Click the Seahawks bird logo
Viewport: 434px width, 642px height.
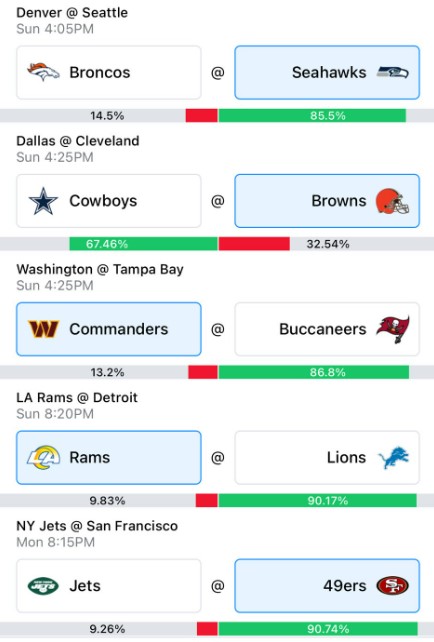click(393, 72)
